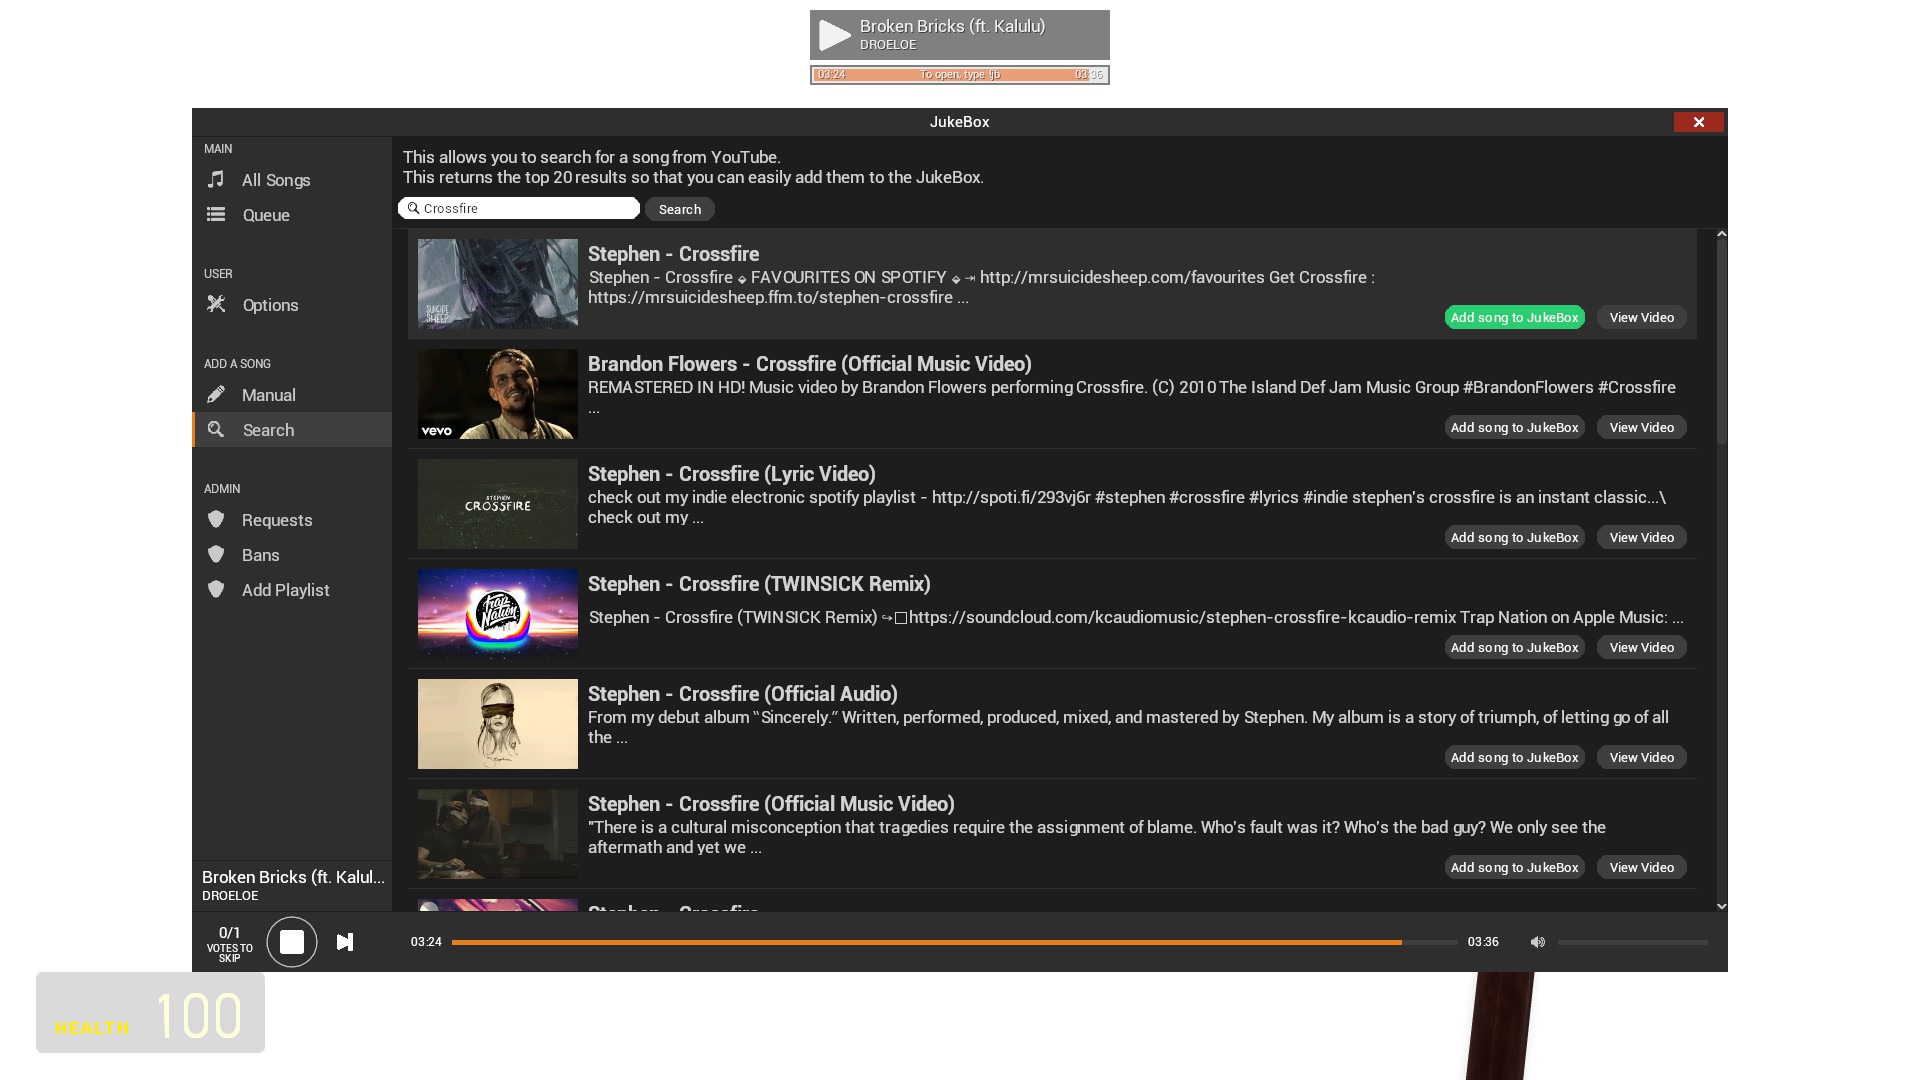This screenshot has width=1920, height=1080.
Task: Open the Options page
Action: tap(292, 305)
